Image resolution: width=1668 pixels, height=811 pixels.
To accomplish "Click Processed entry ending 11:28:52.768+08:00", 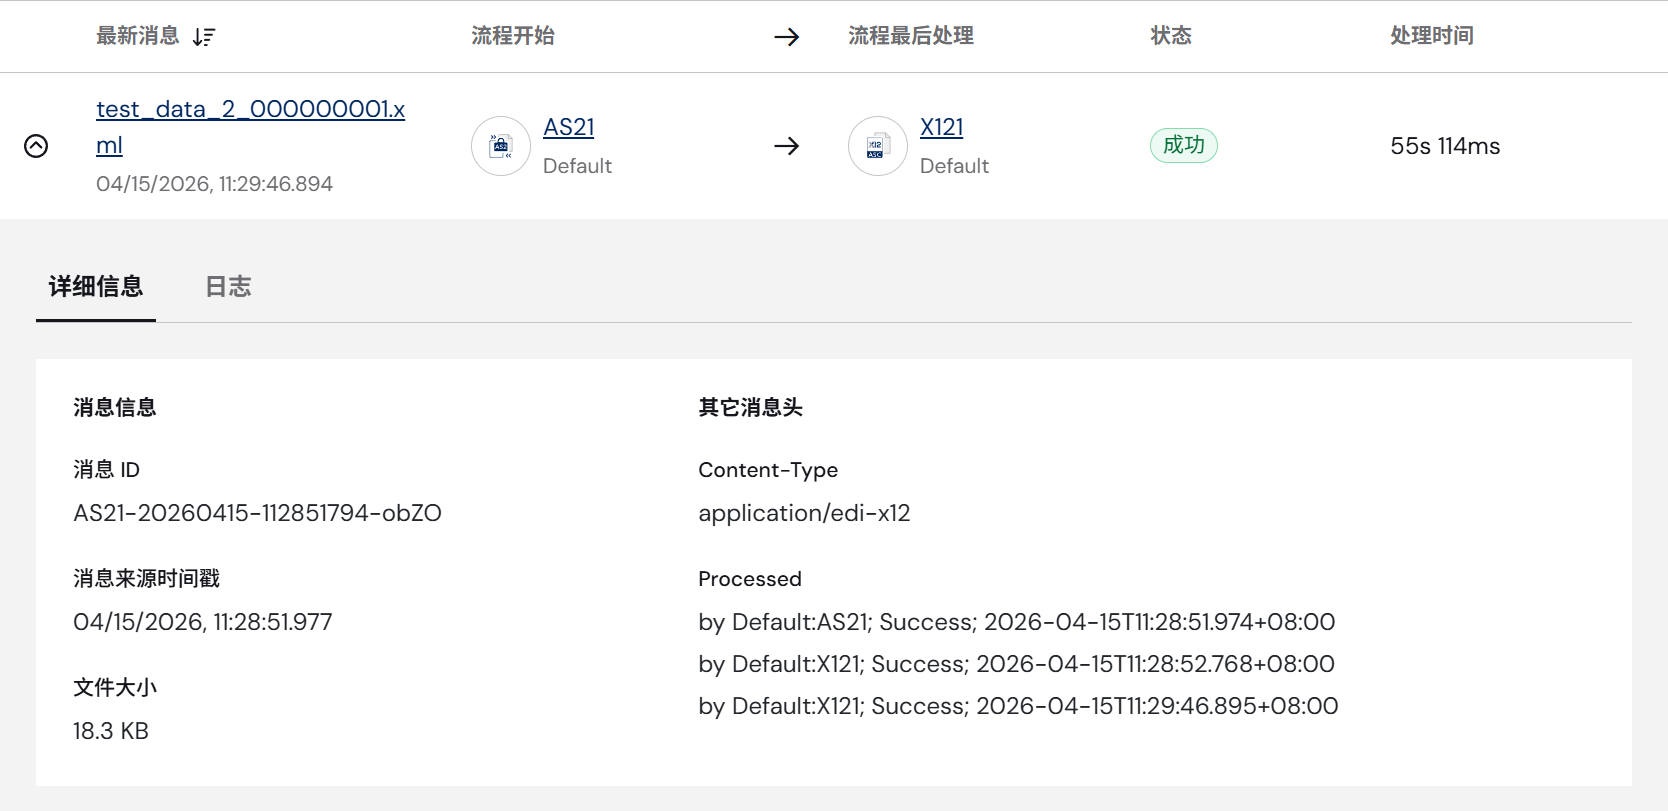I will tap(1016, 664).
